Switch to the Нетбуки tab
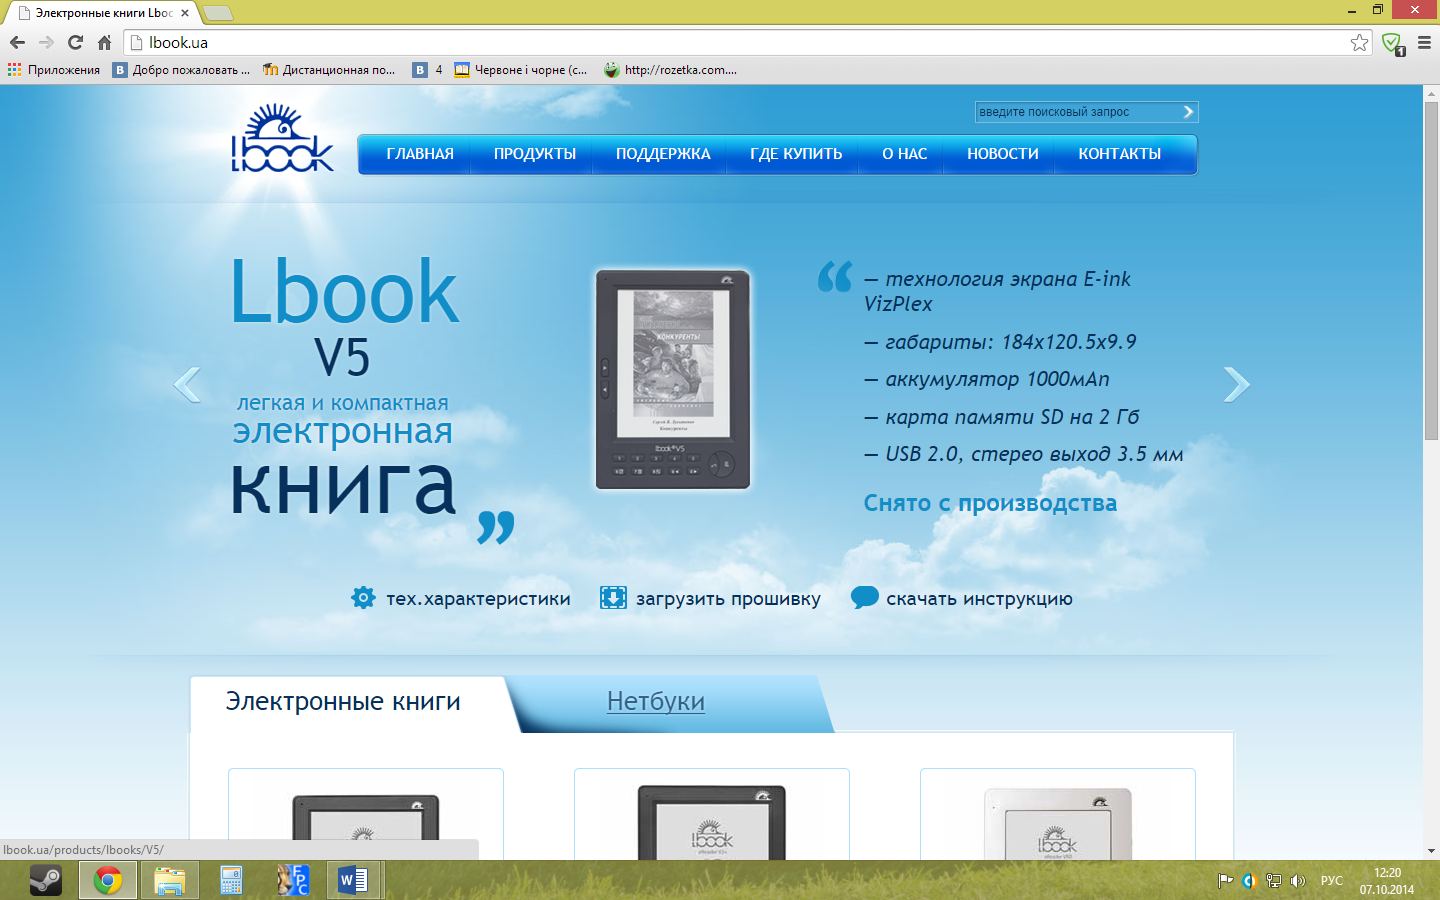The image size is (1440, 900). [656, 702]
